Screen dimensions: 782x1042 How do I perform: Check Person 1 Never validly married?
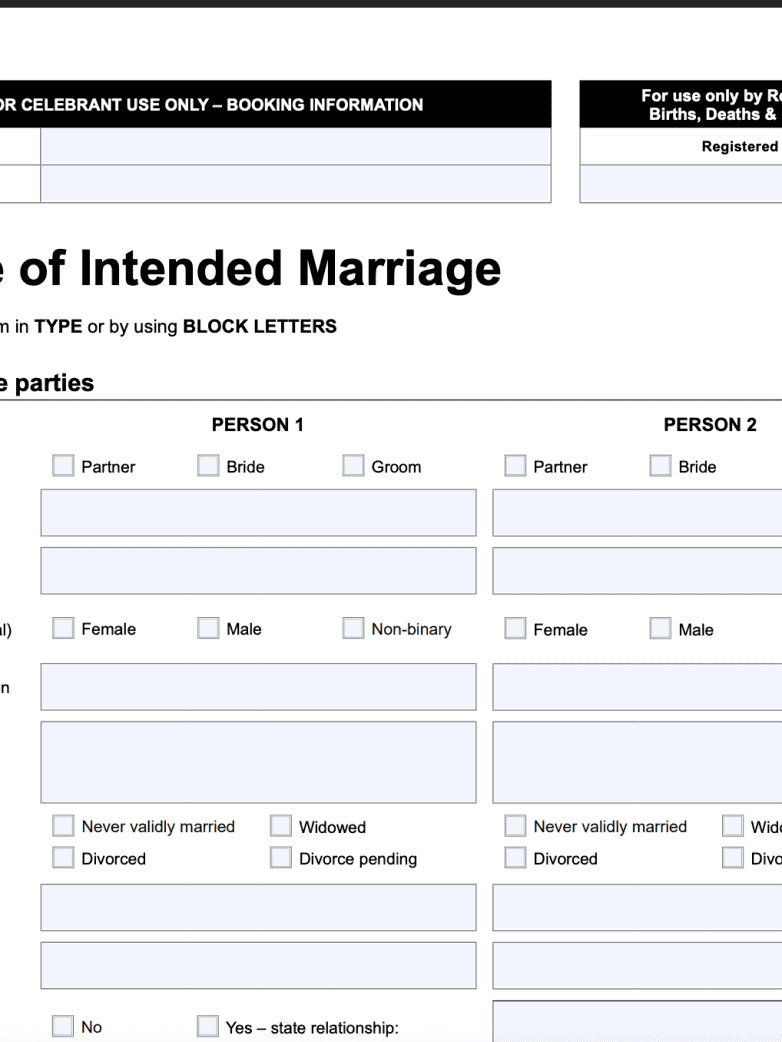(x=63, y=826)
